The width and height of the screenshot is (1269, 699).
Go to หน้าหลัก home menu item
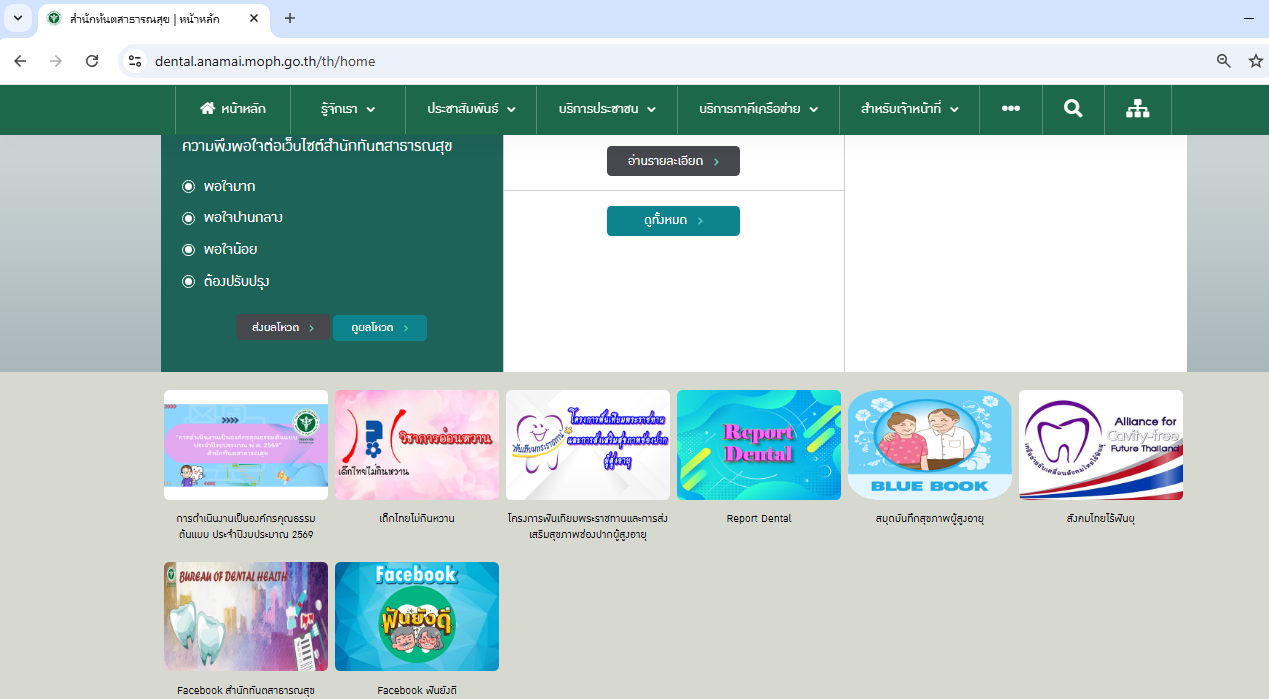click(x=233, y=109)
